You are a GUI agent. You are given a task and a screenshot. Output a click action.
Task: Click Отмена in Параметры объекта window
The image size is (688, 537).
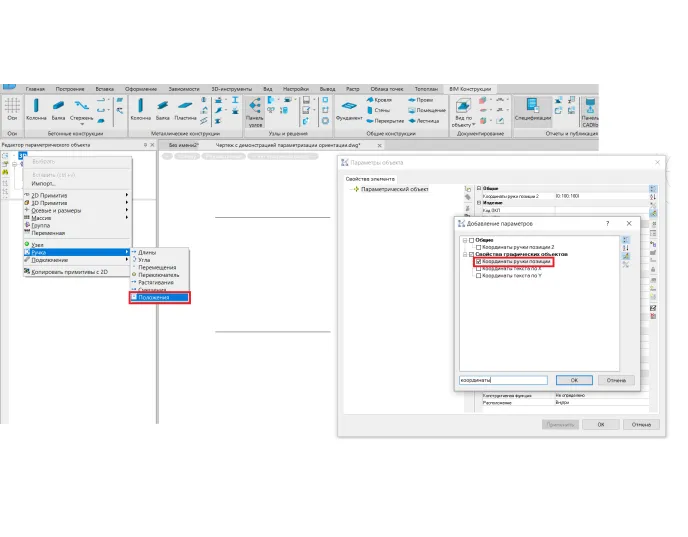click(x=641, y=425)
